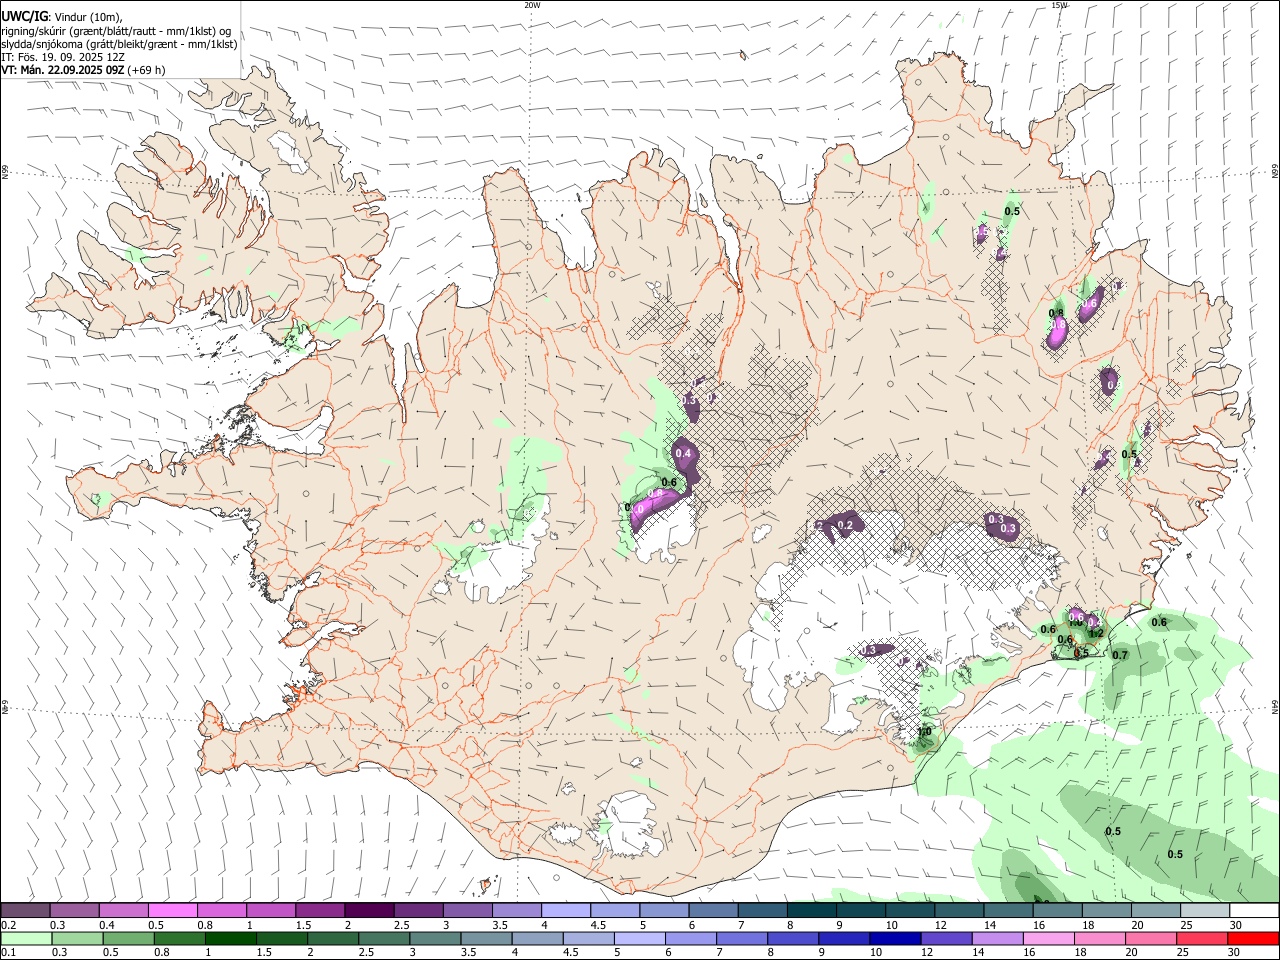Pick the lilac rain swatch at 14

click(x=997, y=938)
